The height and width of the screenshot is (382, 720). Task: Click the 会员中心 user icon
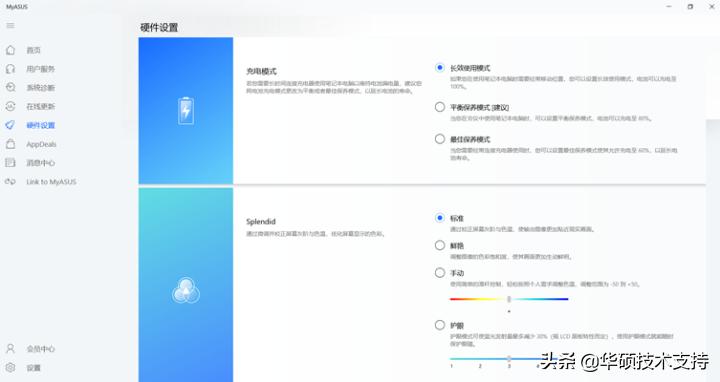(x=10, y=348)
